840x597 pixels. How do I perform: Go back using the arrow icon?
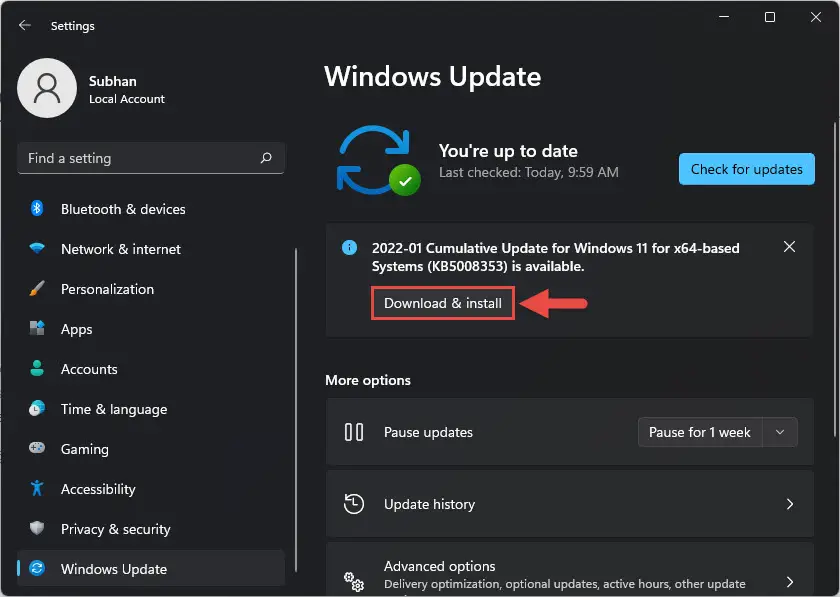click(x=25, y=25)
